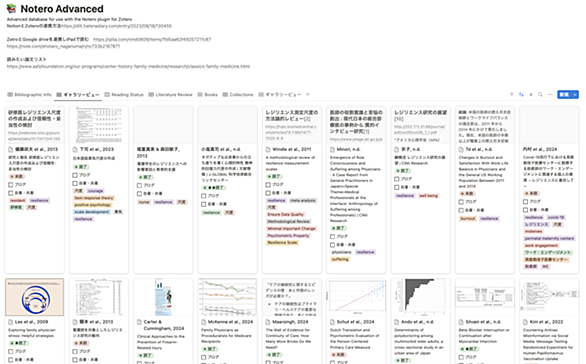The image size is (586, 364).
Task: Click the page icon beside Kim et al., 2022
Action: 525,322
